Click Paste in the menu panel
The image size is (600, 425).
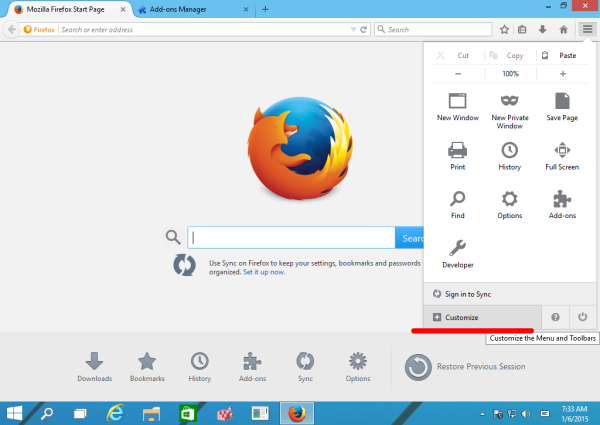tap(563, 55)
